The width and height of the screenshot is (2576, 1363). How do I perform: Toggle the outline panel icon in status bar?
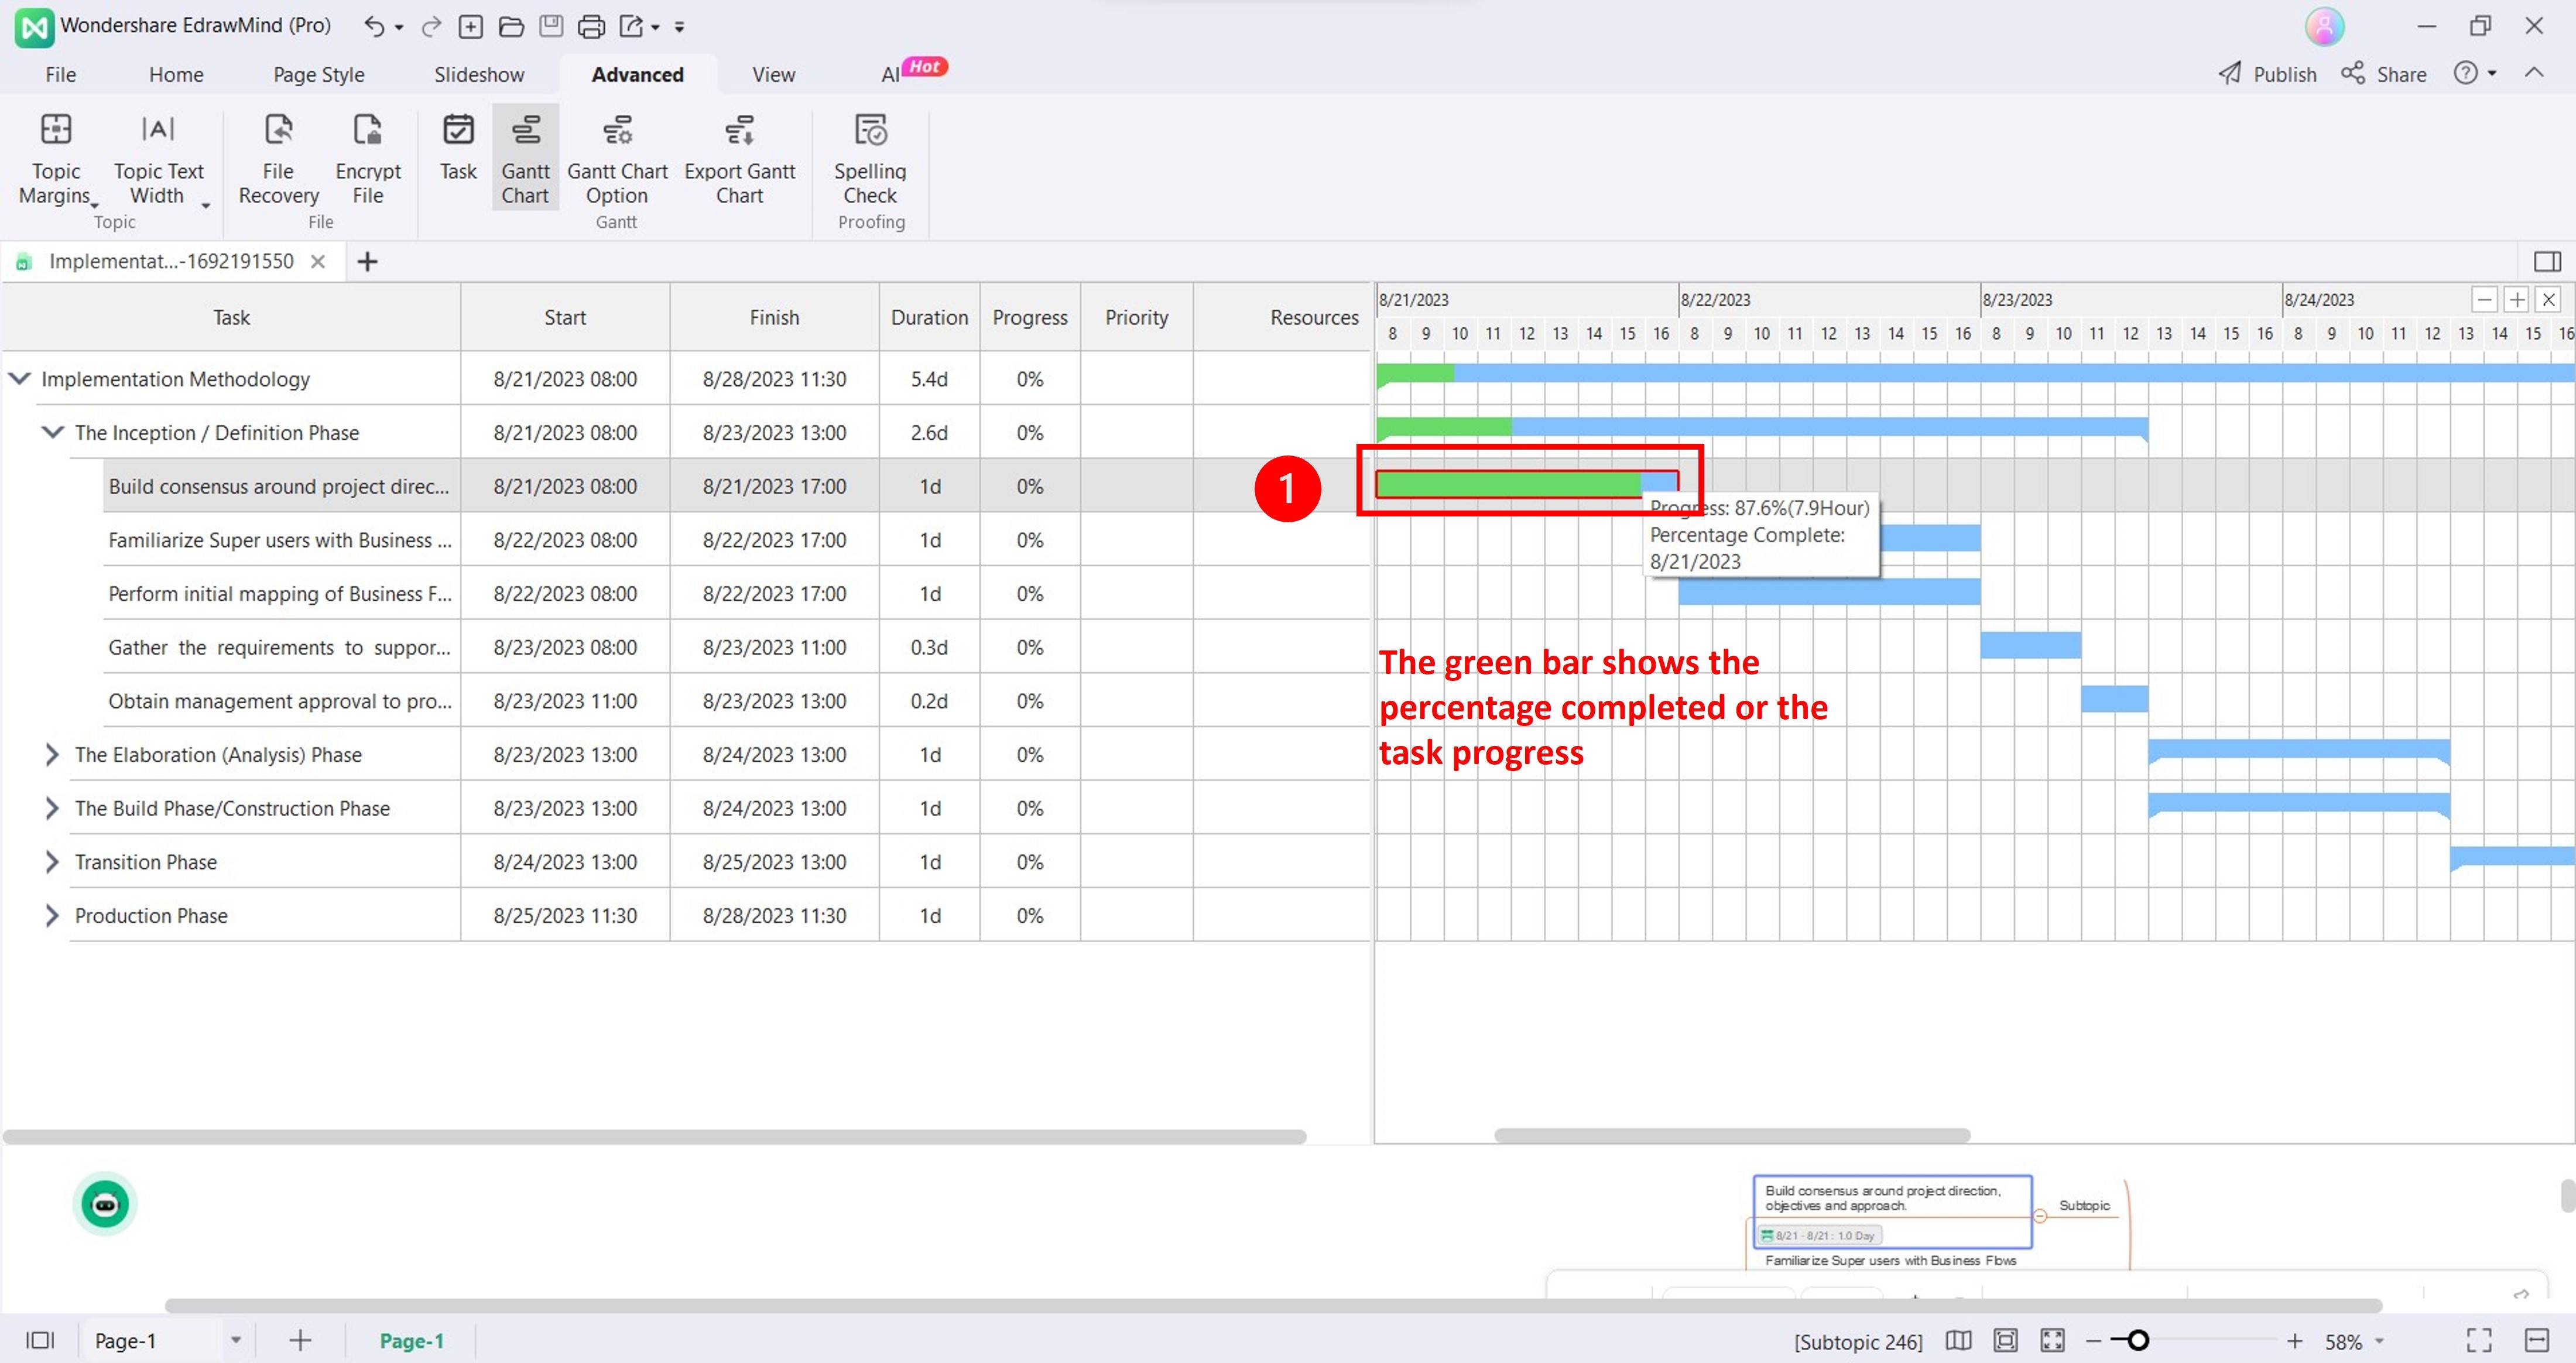[x=40, y=1340]
